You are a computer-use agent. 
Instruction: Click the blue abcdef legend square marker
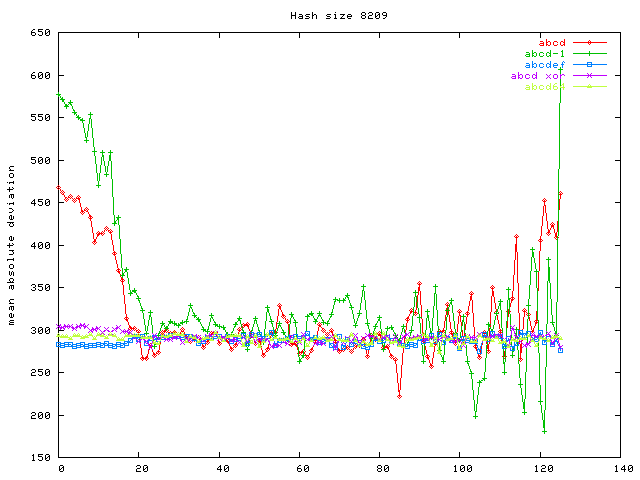[x=590, y=65]
